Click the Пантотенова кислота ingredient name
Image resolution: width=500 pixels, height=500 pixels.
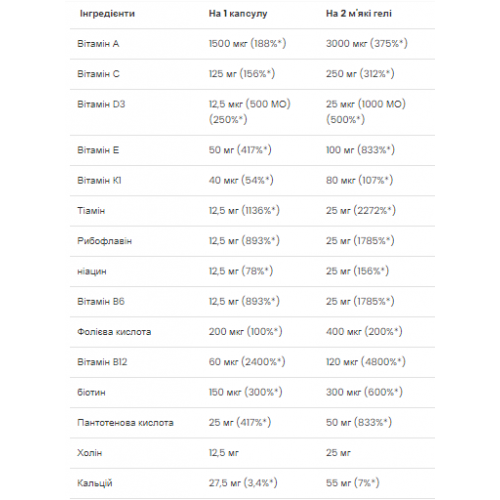click(x=125, y=423)
